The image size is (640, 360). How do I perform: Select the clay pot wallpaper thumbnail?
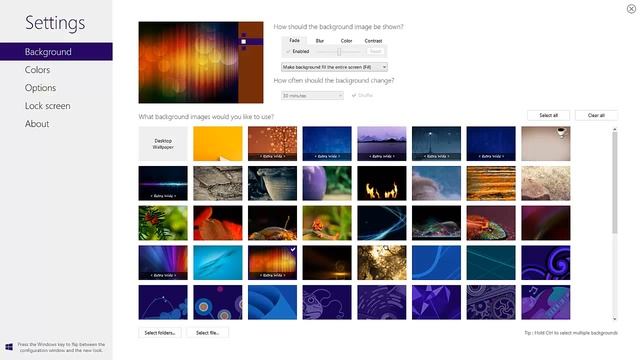pyautogui.click(x=272, y=183)
